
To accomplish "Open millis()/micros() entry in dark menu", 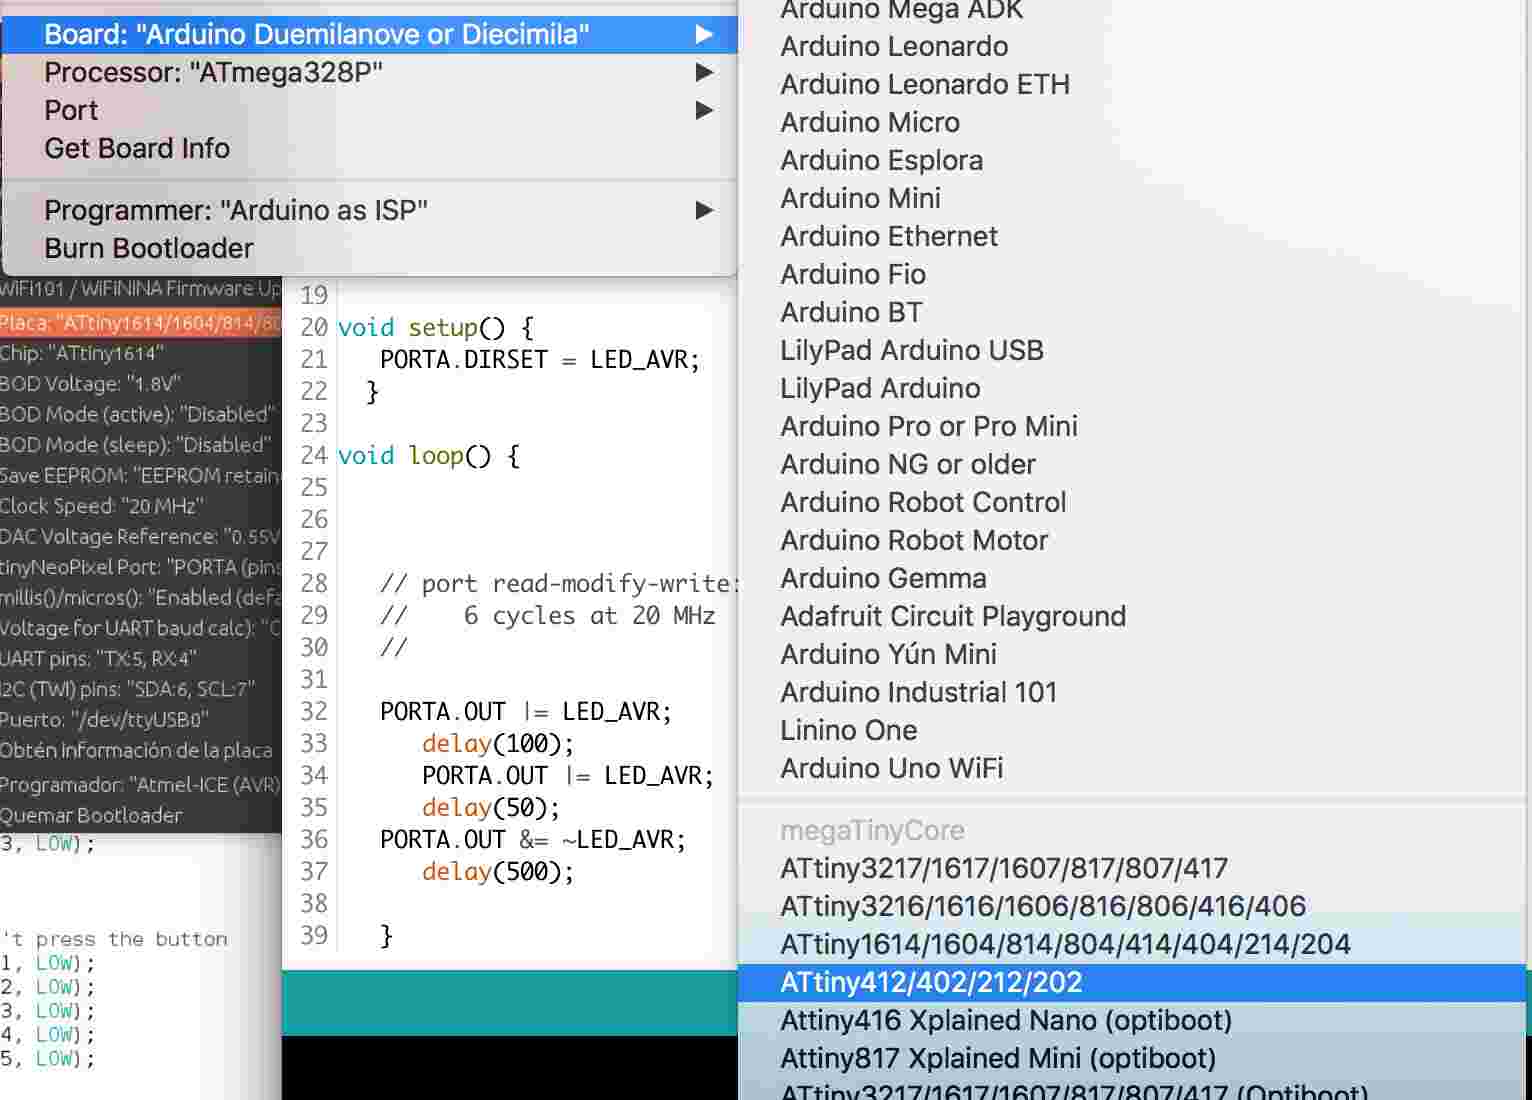I will coord(141,597).
